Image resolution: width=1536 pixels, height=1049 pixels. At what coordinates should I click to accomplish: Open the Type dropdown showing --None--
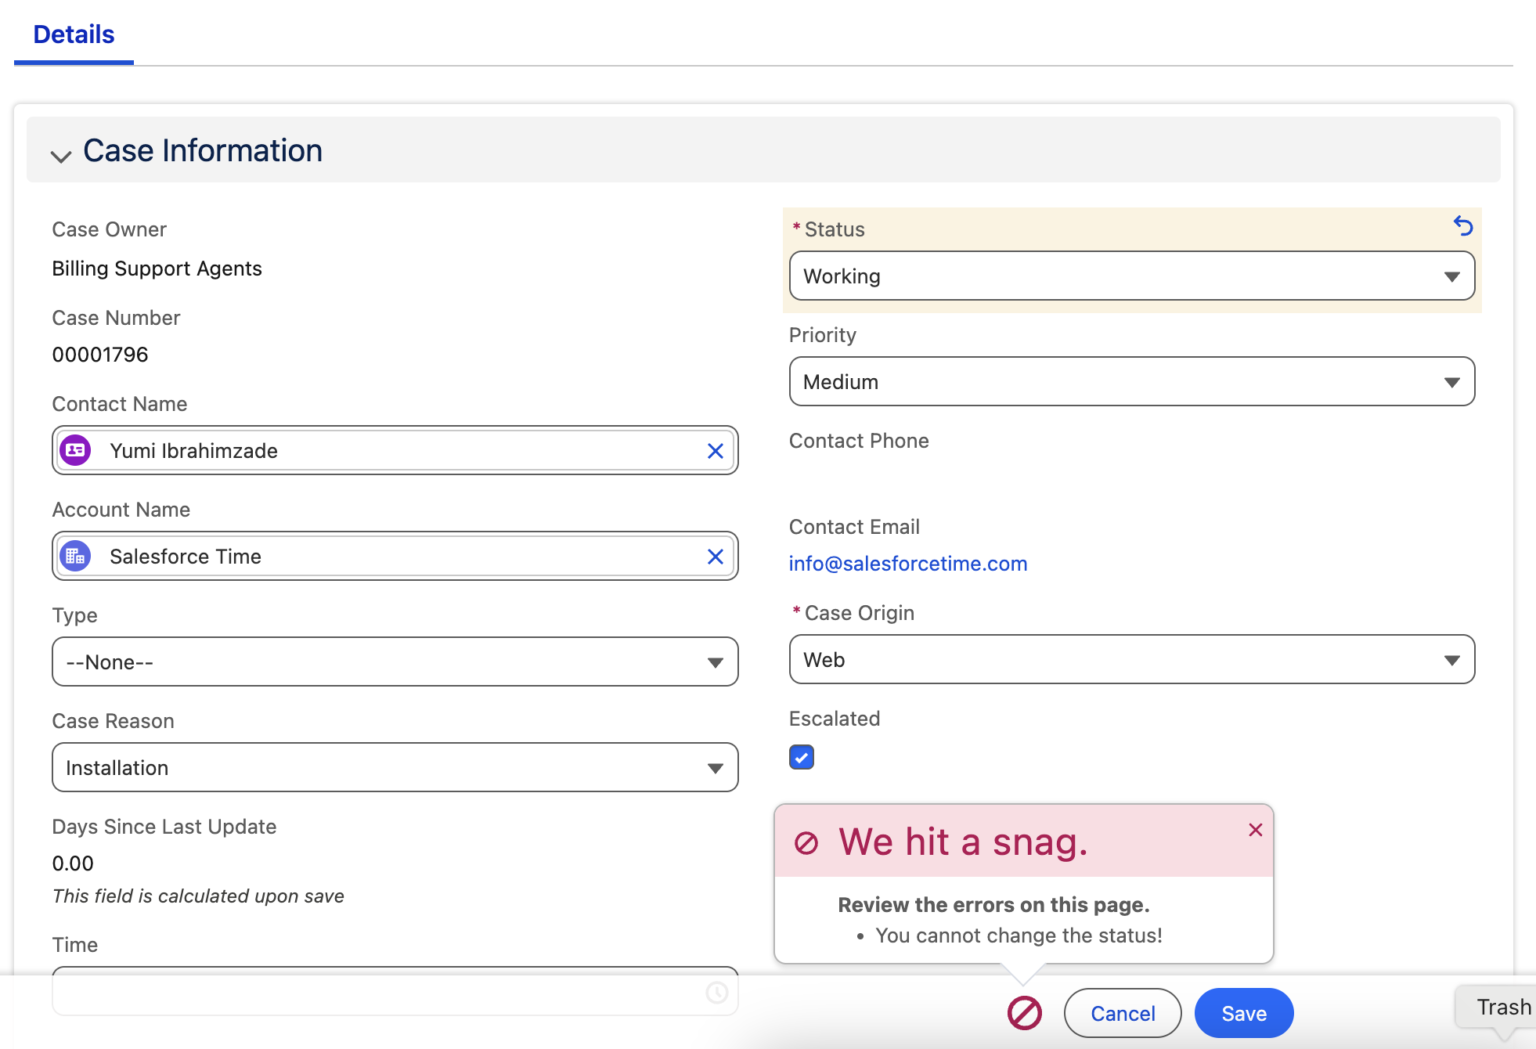[395, 662]
